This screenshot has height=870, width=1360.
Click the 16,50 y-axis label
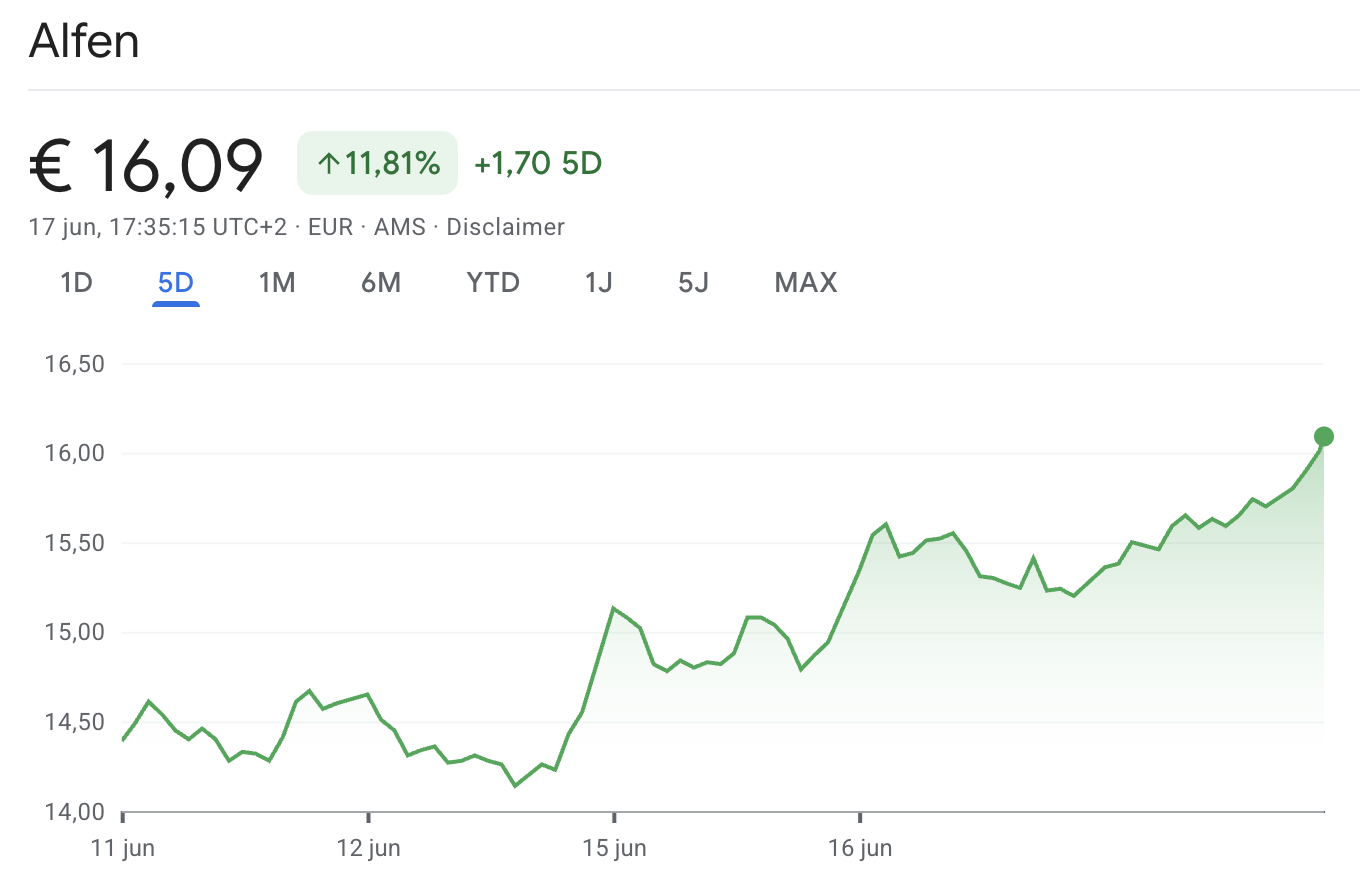75,363
